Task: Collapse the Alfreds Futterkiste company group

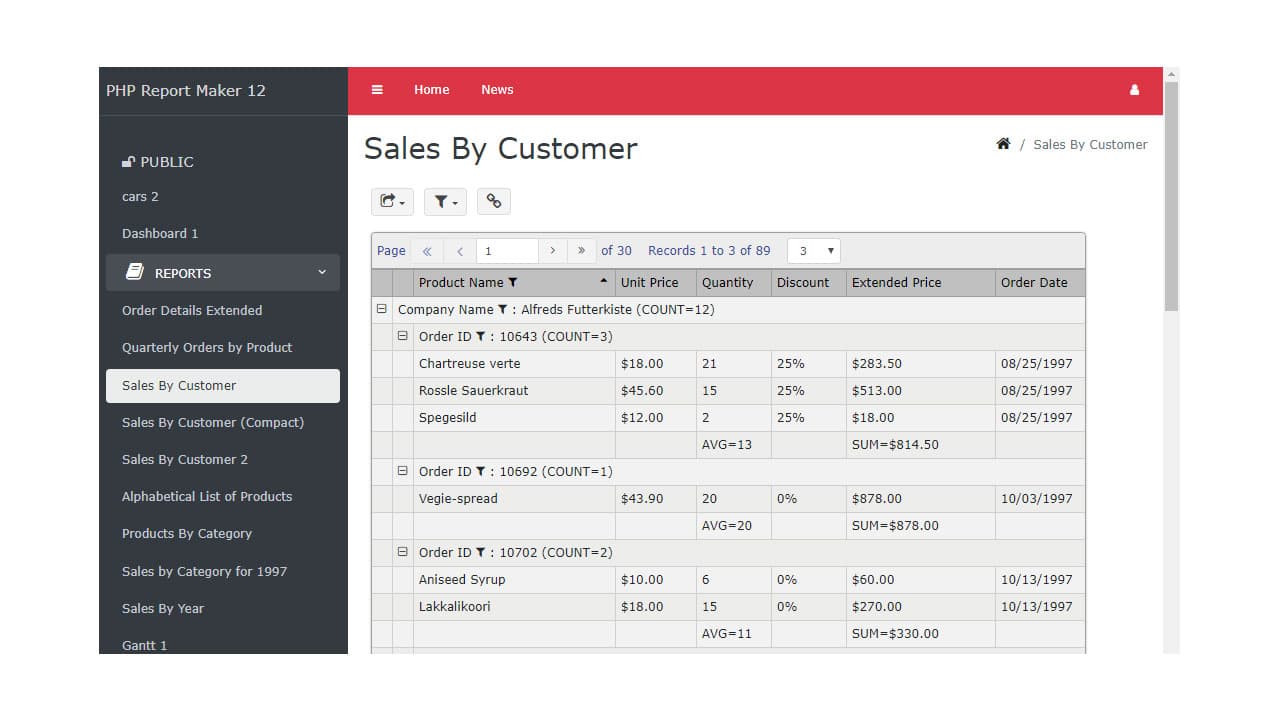Action: (381, 309)
